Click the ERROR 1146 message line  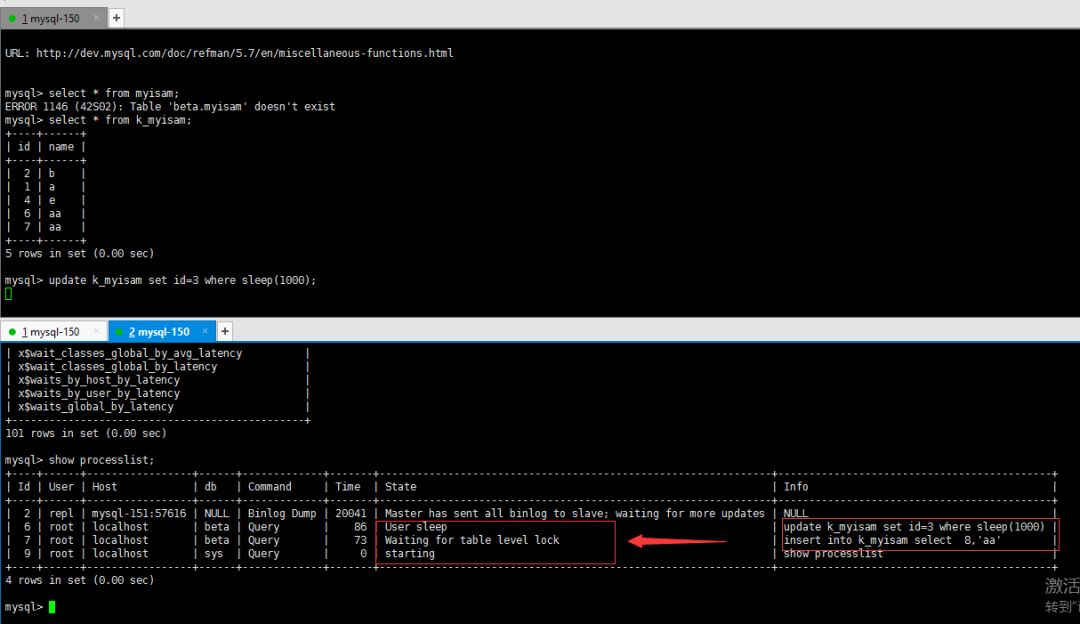(169, 107)
